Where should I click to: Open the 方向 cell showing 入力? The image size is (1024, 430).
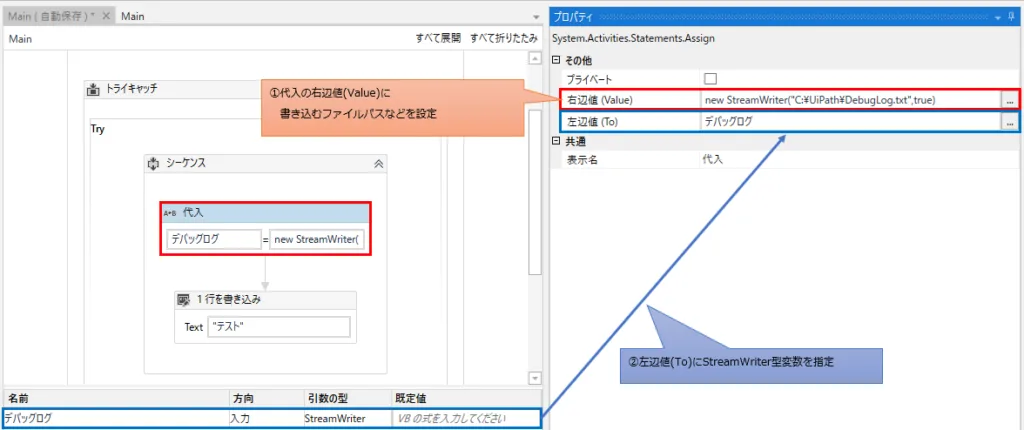[264, 418]
